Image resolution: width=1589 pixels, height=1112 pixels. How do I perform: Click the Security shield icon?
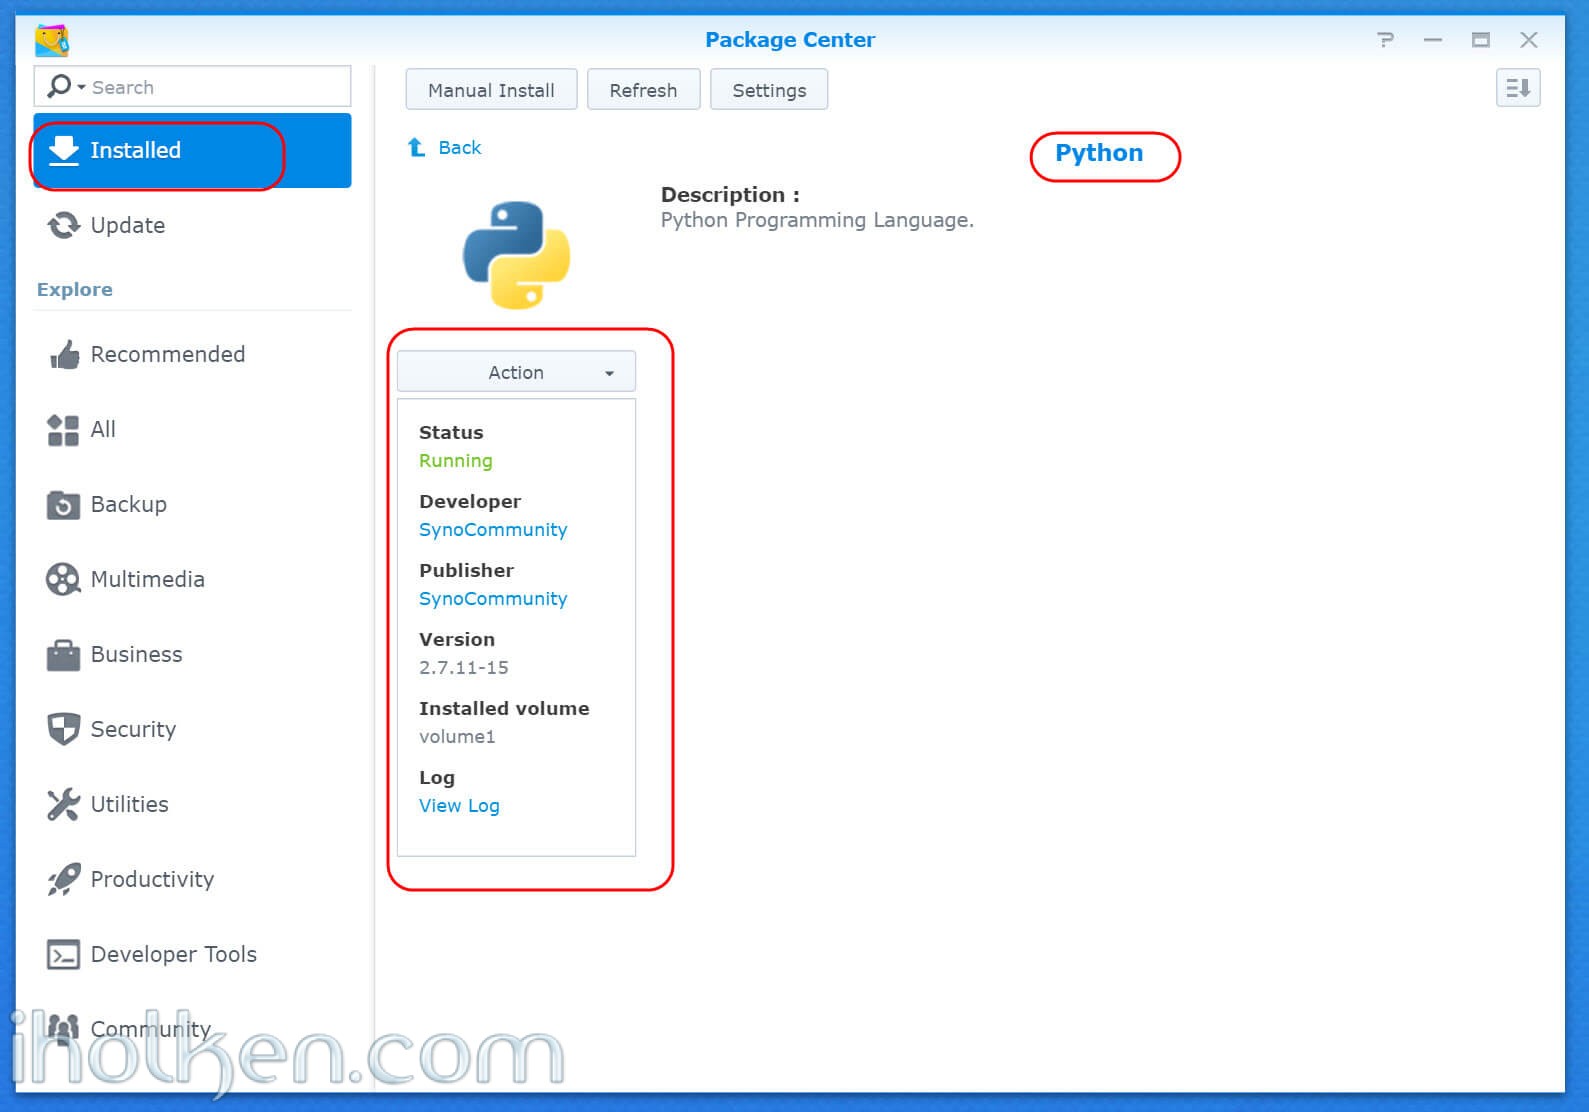(x=63, y=729)
